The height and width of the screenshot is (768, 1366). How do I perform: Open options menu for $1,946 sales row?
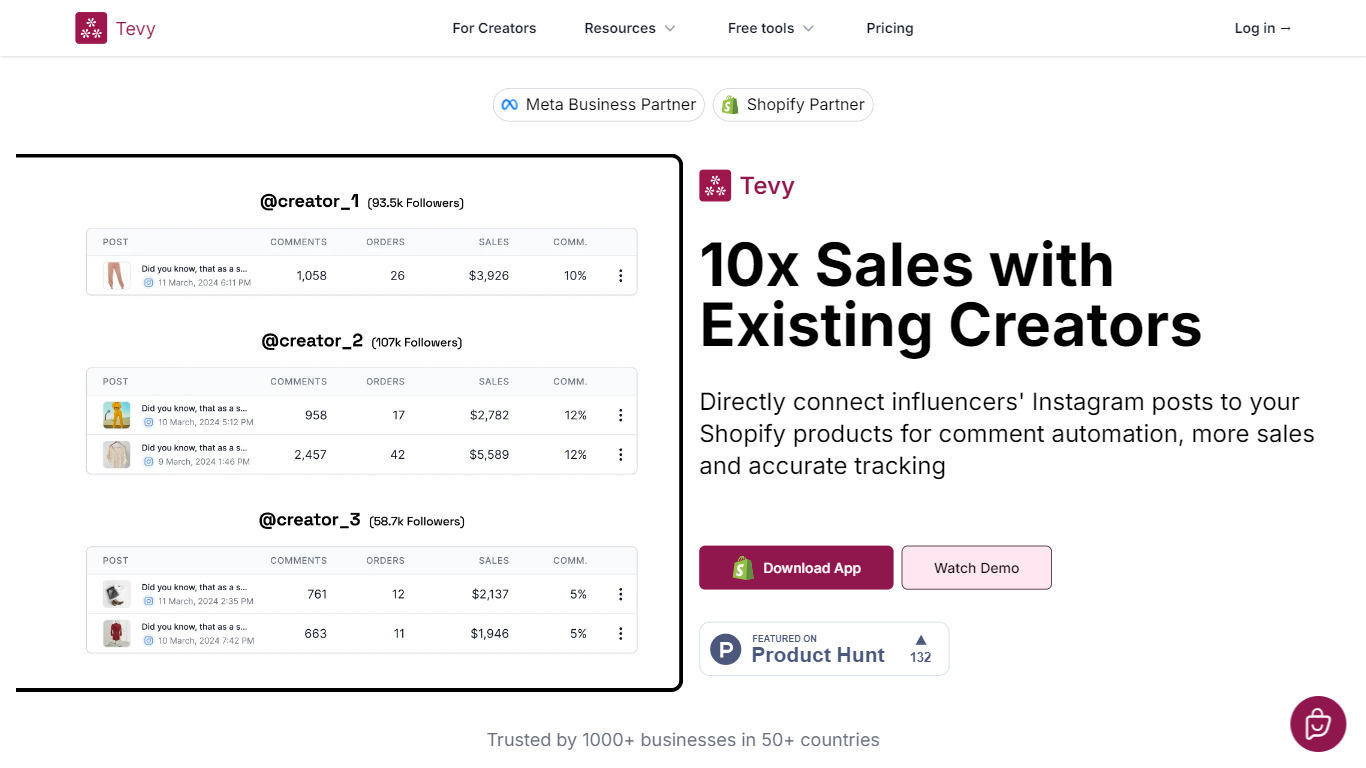pyautogui.click(x=620, y=634)
